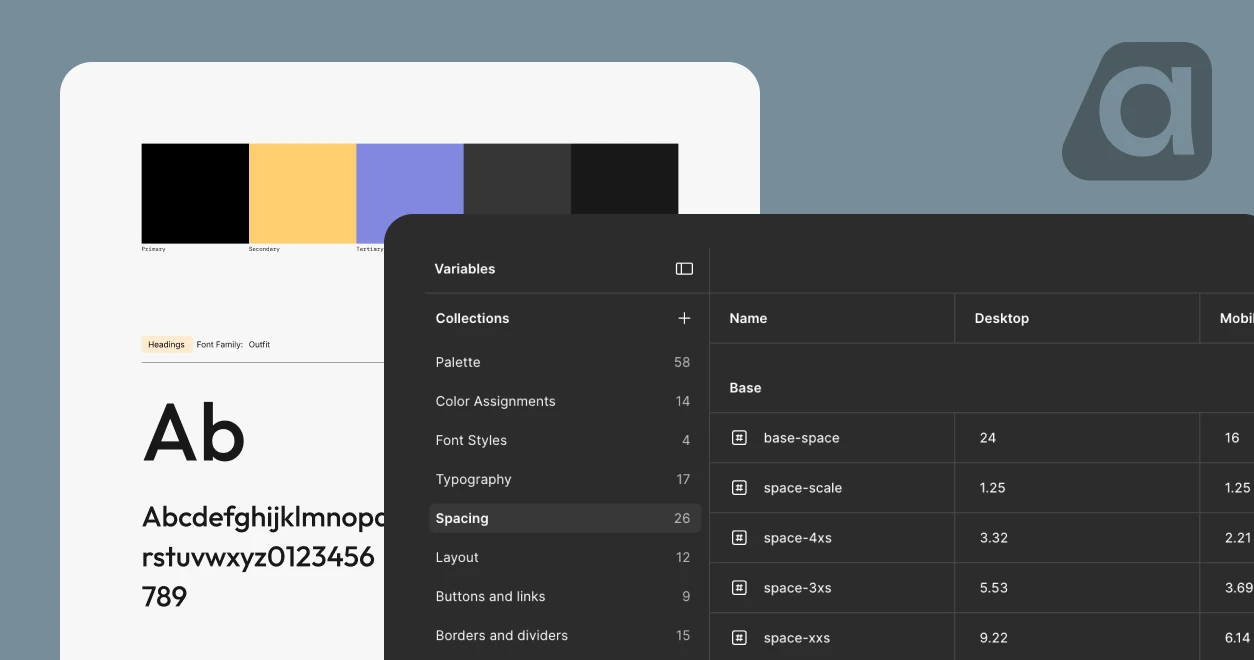Toggle the Variables sidebar panel icon

(684, 269)
